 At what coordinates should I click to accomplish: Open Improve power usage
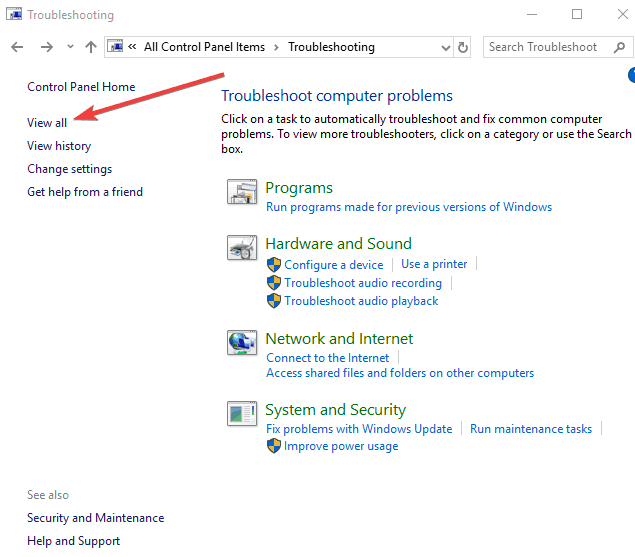[341, 446]
